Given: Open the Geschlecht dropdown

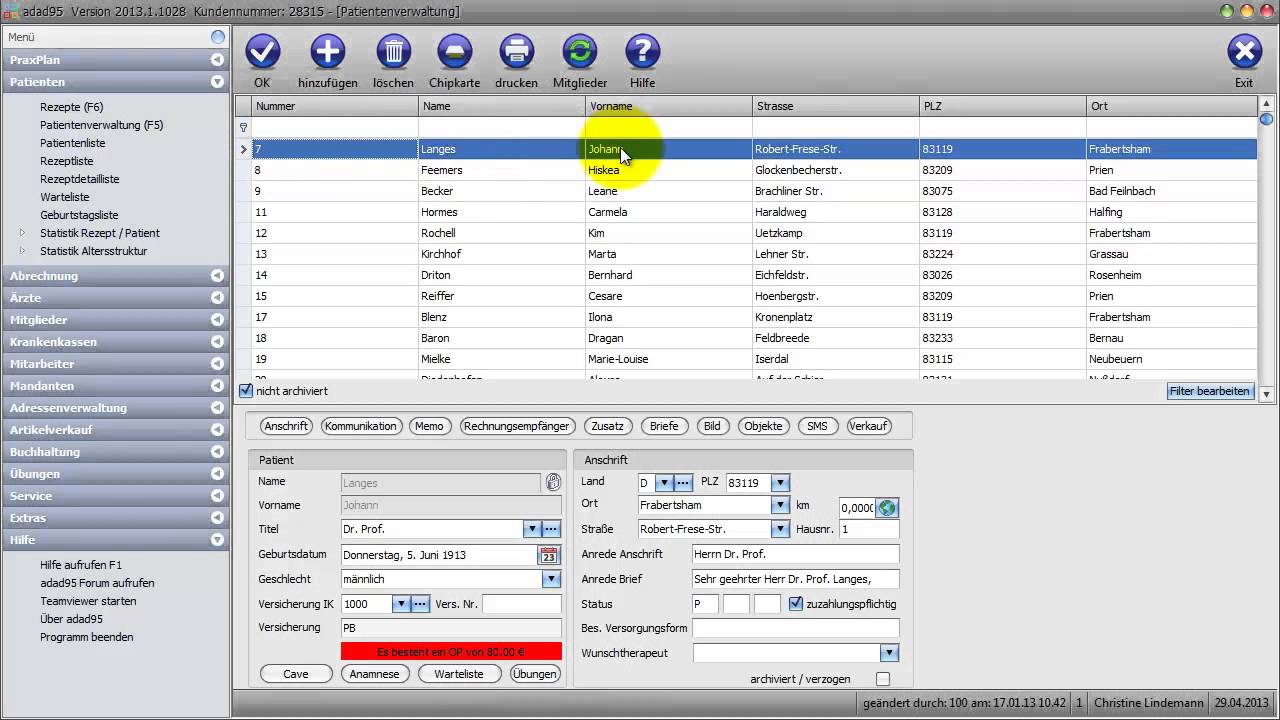Looking at the screenshot, I should click(551, 579).
